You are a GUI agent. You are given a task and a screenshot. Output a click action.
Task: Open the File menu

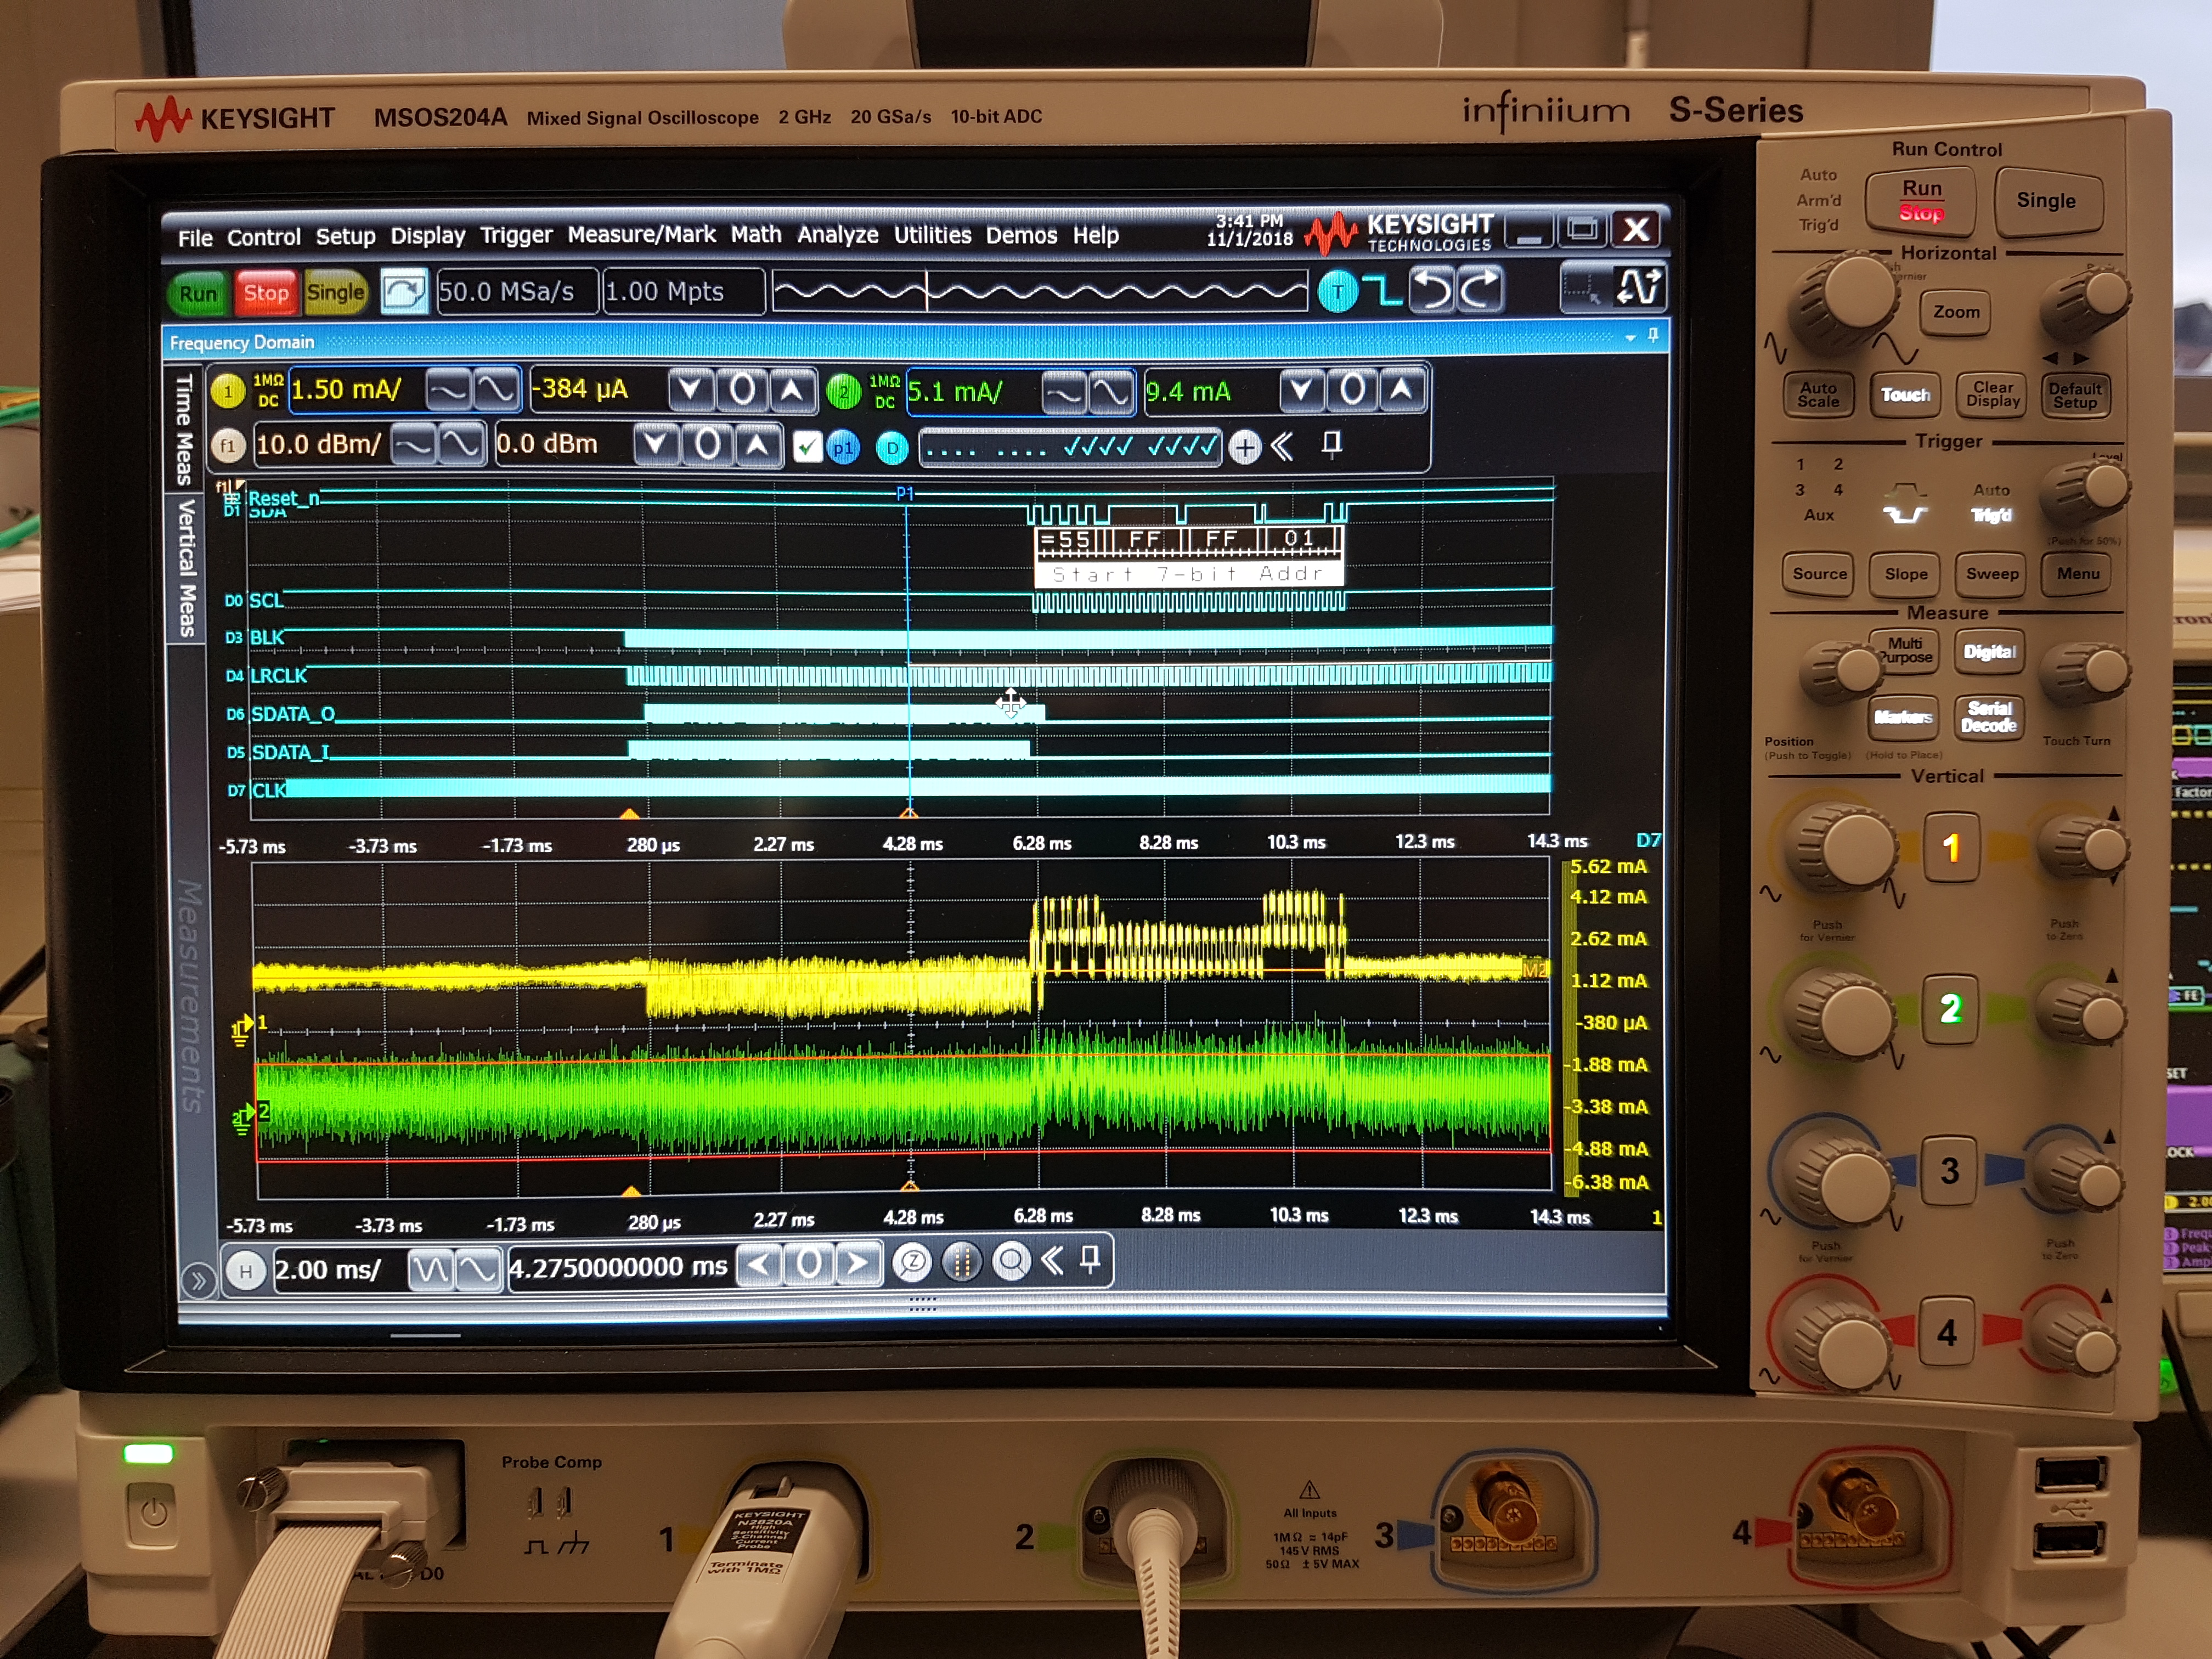coord(195,238)
